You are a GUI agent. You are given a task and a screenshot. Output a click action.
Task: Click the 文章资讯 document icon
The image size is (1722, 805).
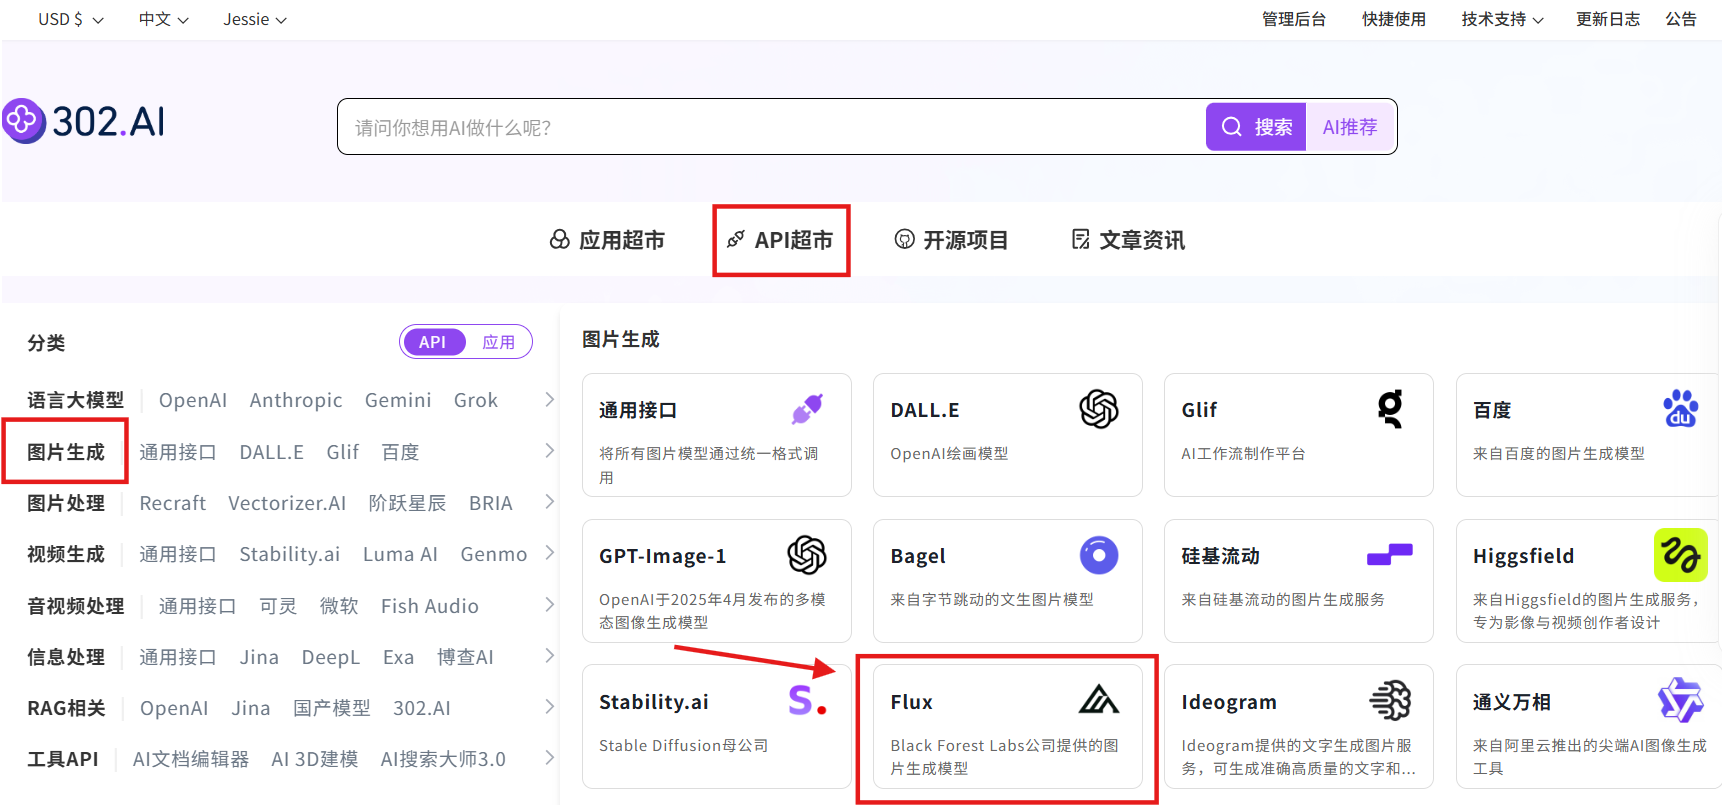1081,239
